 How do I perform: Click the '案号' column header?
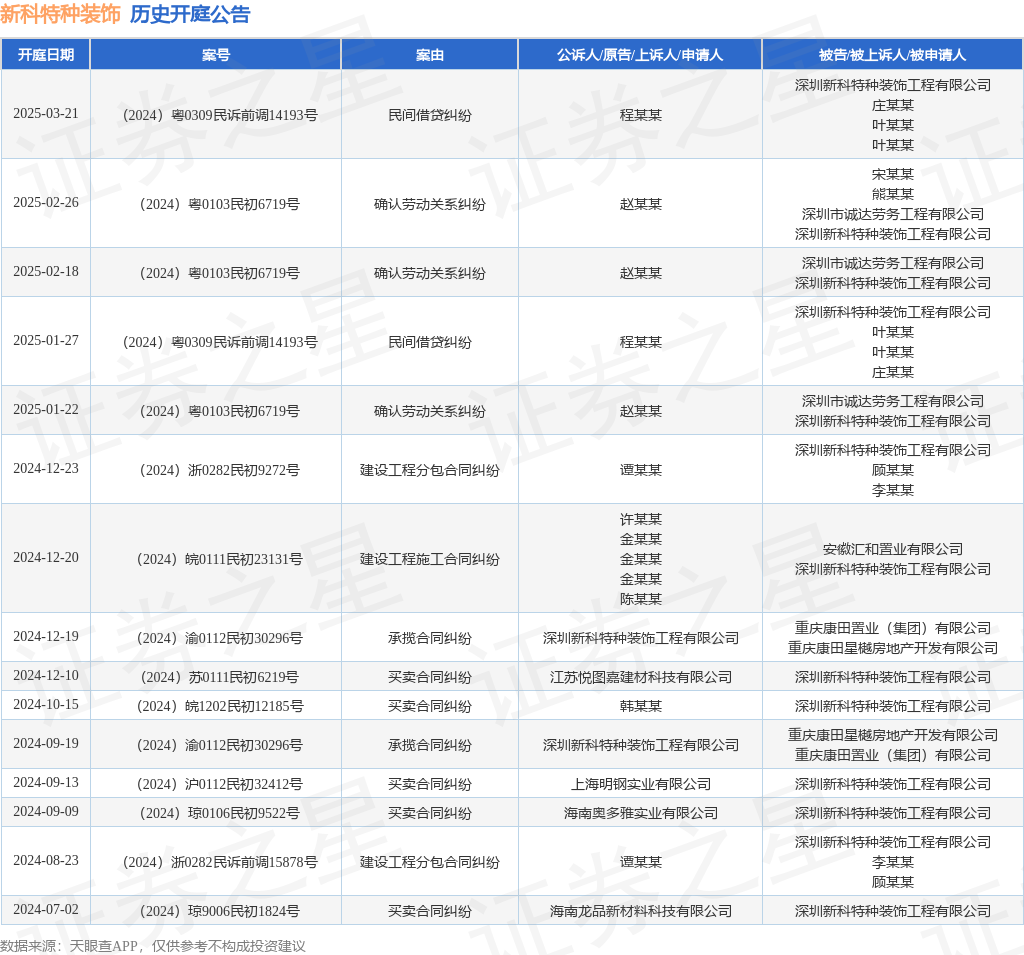216,55
